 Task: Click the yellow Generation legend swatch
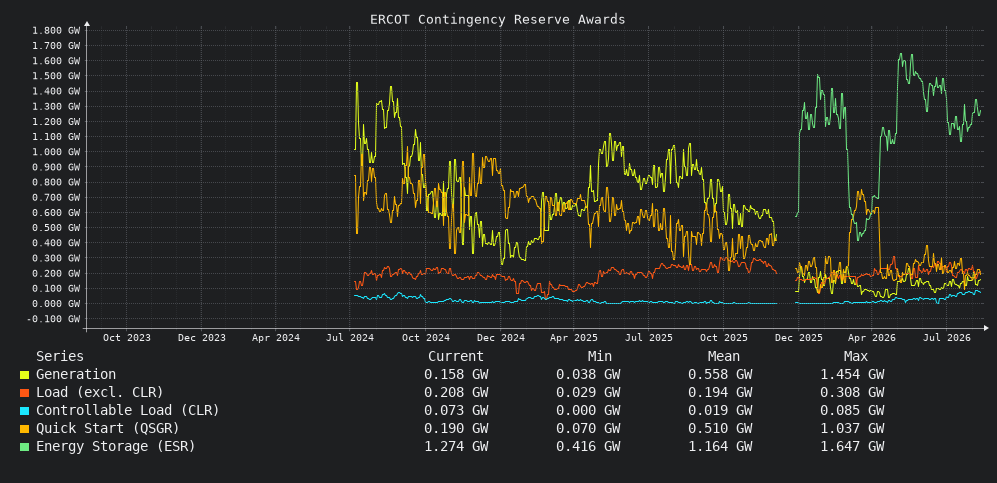tap(24, 376)
